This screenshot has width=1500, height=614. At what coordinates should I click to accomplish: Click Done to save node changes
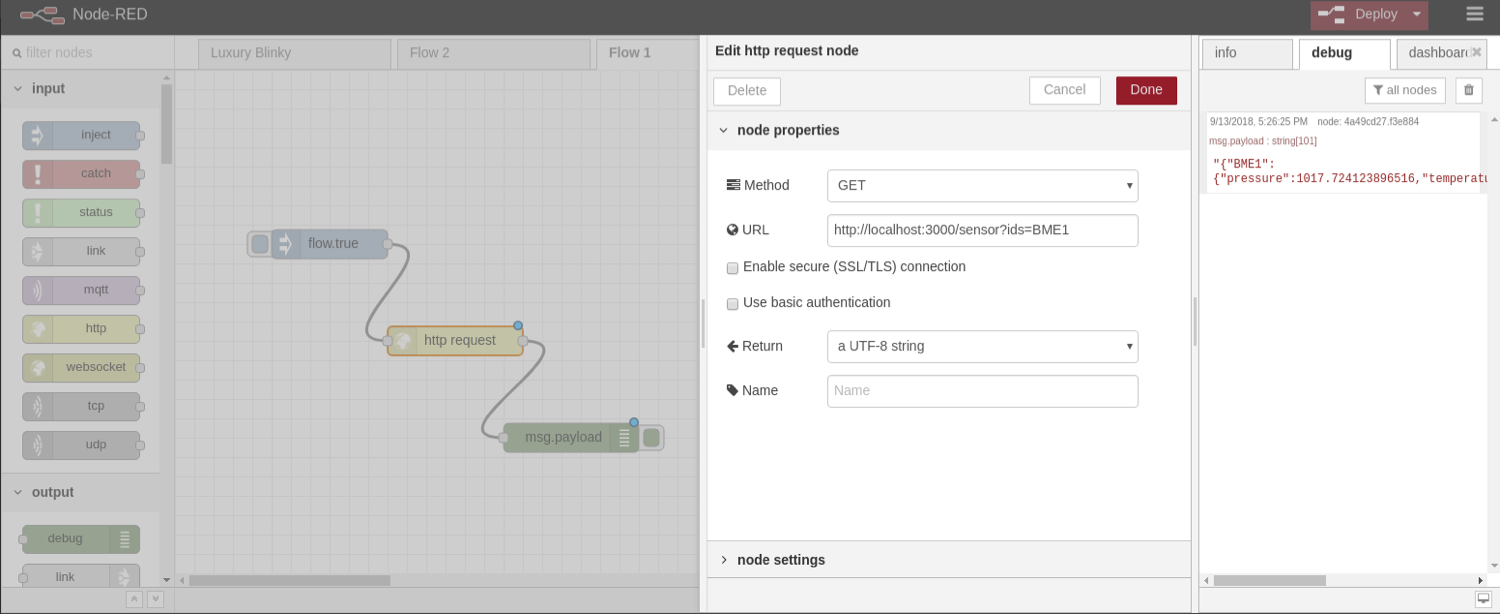point(1146,90)
